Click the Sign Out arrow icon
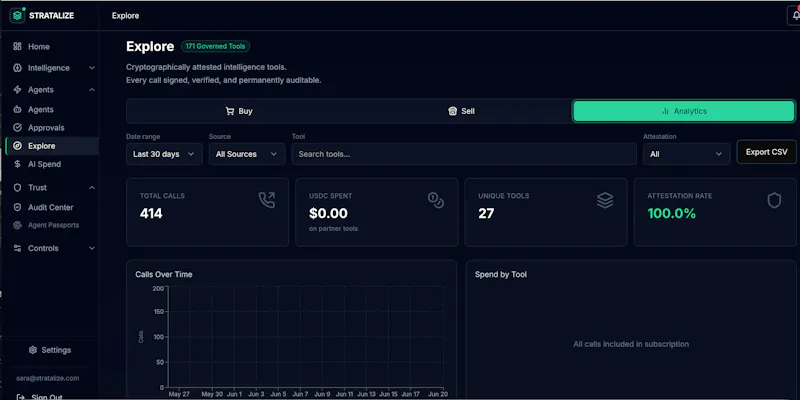 tap(21, 397)
